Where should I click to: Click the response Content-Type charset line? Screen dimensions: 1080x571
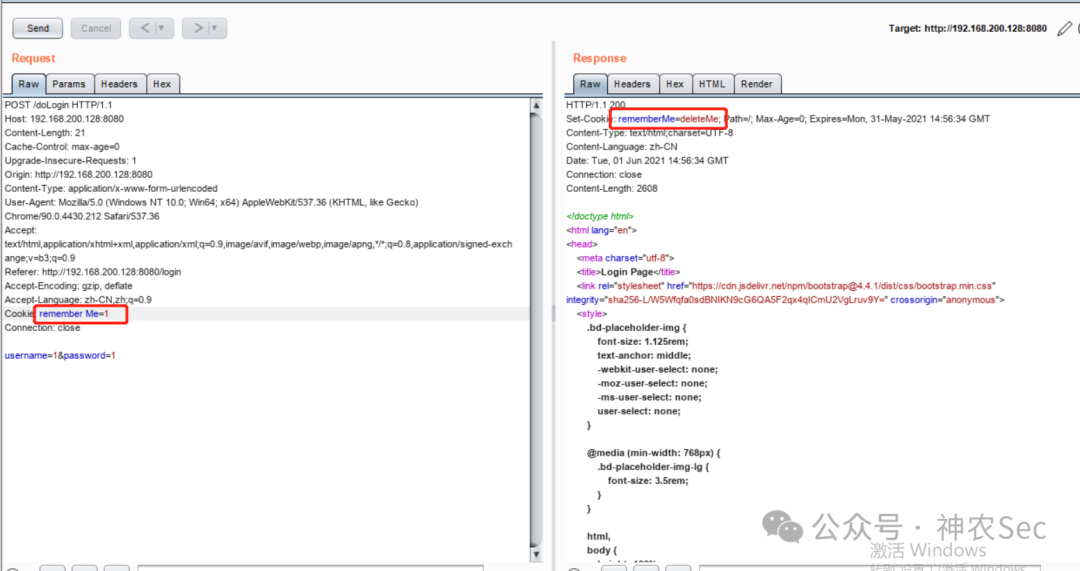coord(650,133)
